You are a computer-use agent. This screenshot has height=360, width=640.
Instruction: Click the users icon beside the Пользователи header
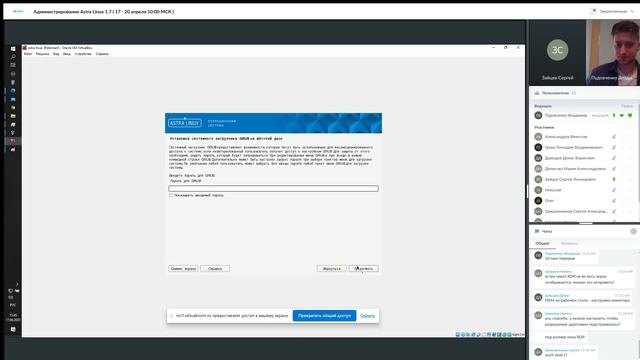pyautogui.click(x=537, y=93)
